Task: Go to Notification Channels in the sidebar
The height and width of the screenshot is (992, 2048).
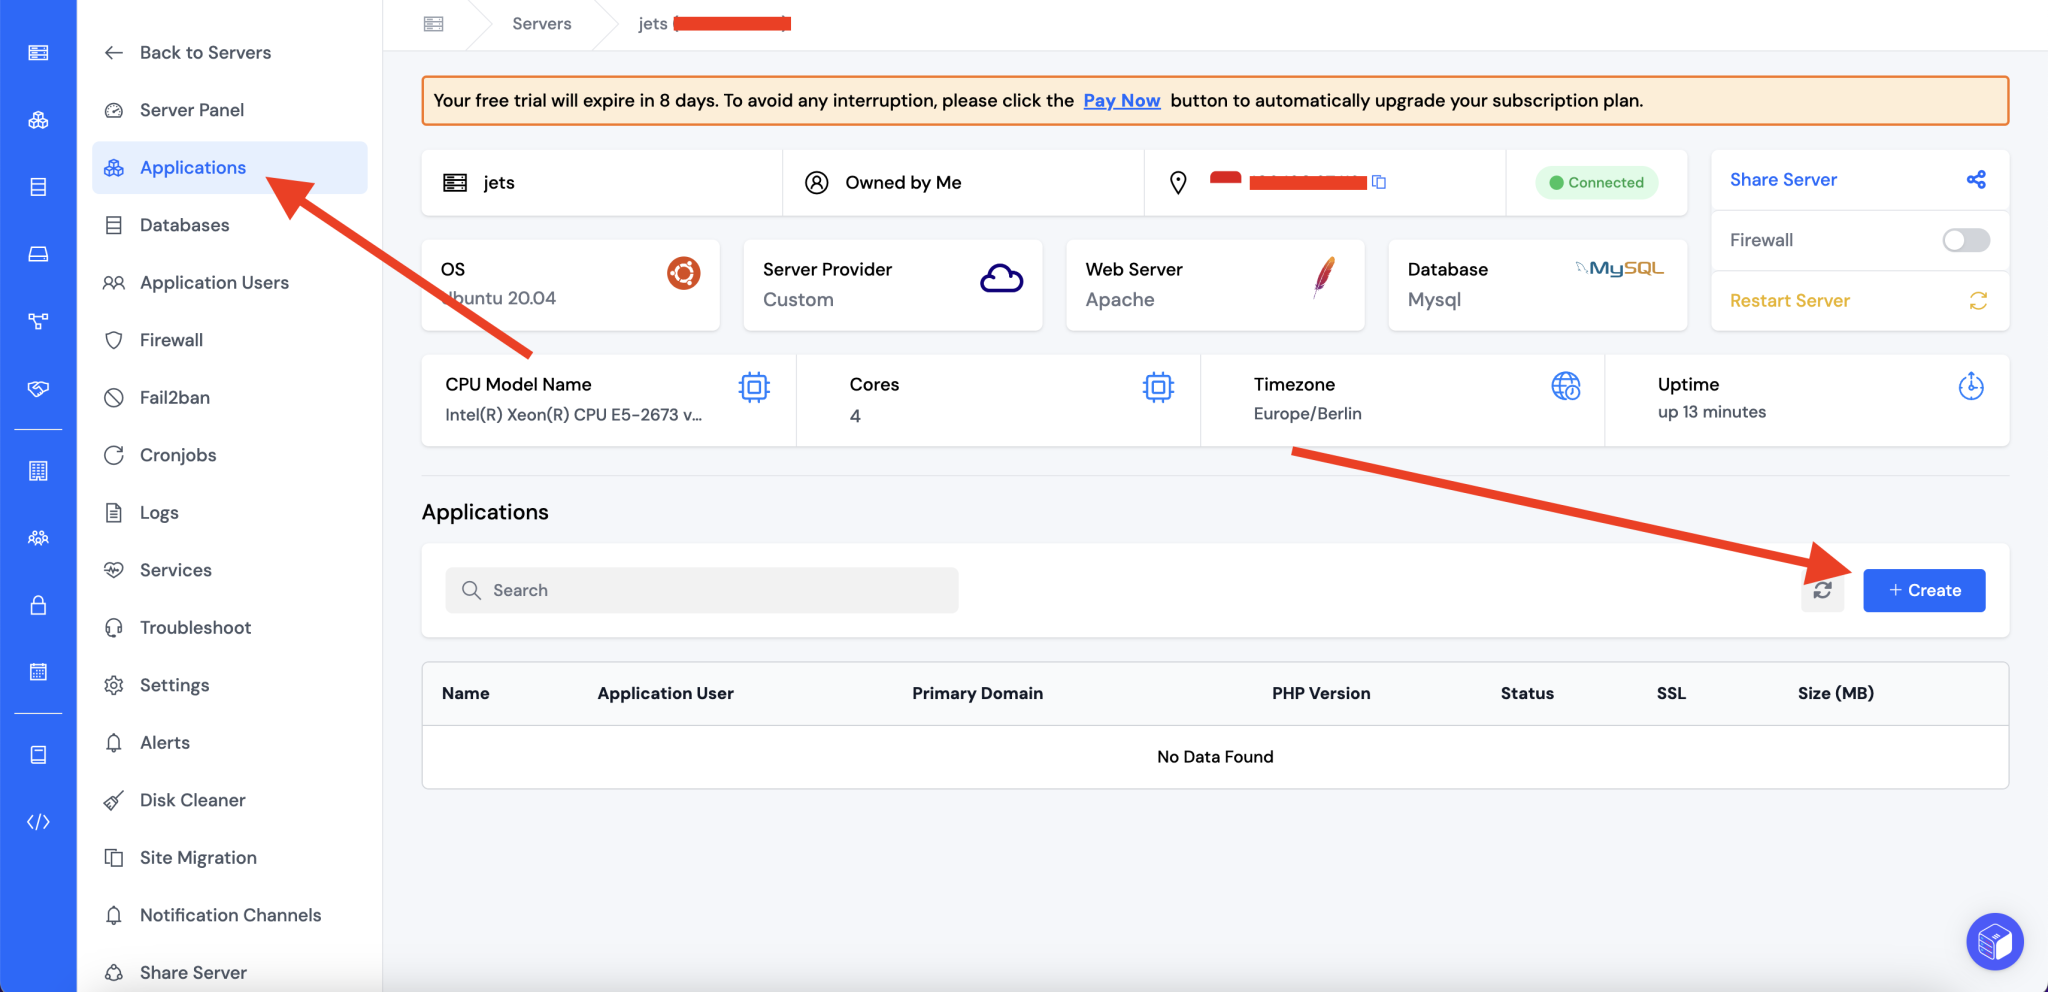Action: pyautogui.click(x=231, y=914)
